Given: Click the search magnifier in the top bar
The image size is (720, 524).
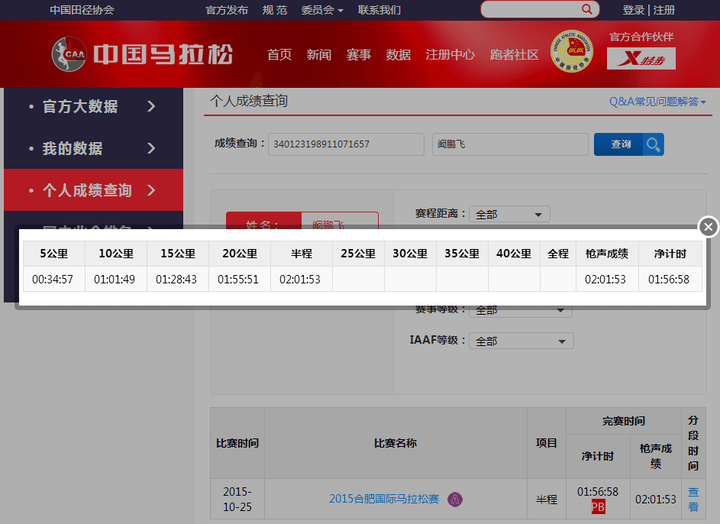Looking at the screenshot, I should pos(587,9).
